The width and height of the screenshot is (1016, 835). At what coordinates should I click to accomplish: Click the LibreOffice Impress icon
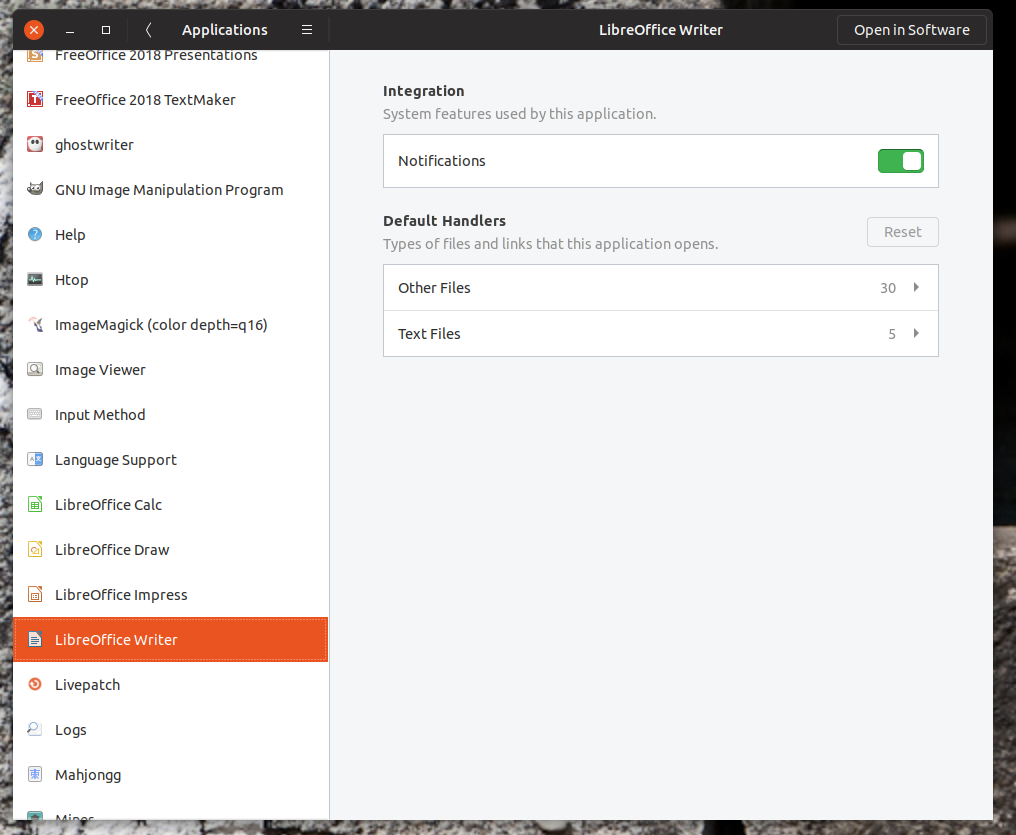click(35, 594)
